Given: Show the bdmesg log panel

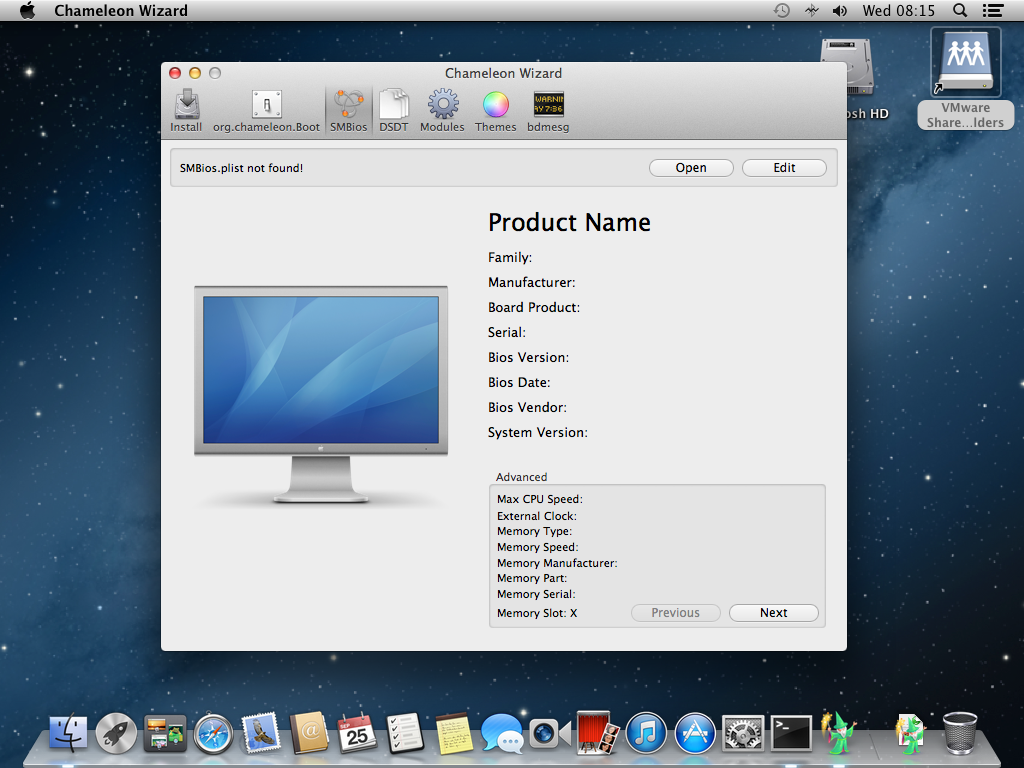Looking at the screenshot, I should [x=548, y=110].
